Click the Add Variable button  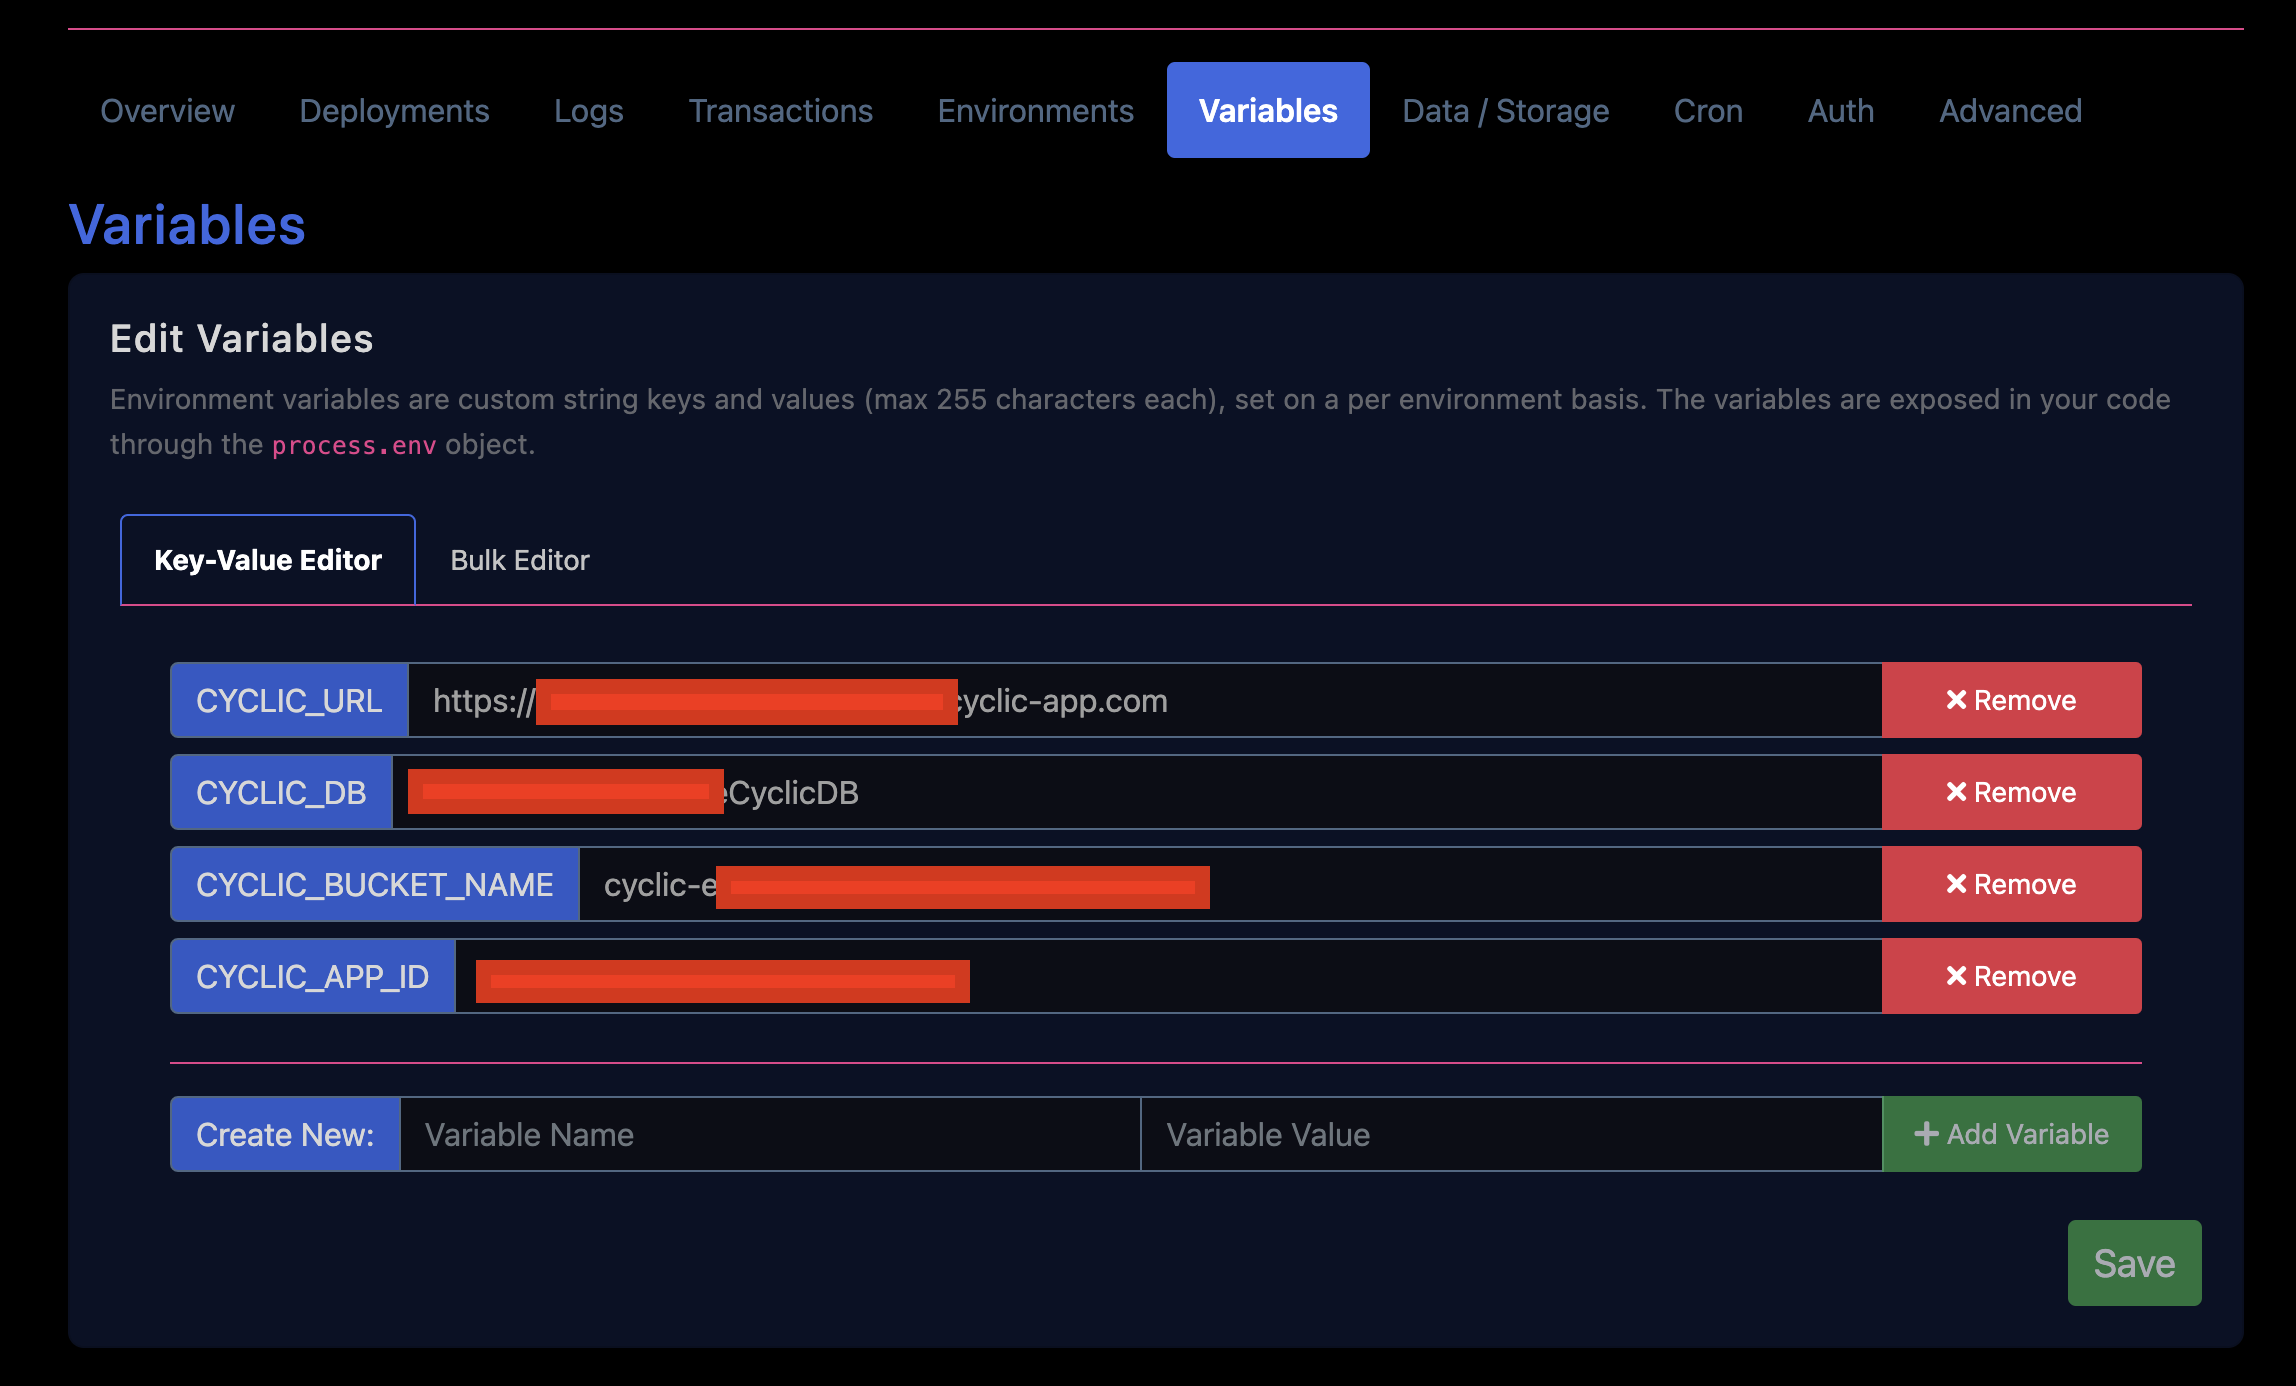pyautogui.click(x=2011, y=1134)
